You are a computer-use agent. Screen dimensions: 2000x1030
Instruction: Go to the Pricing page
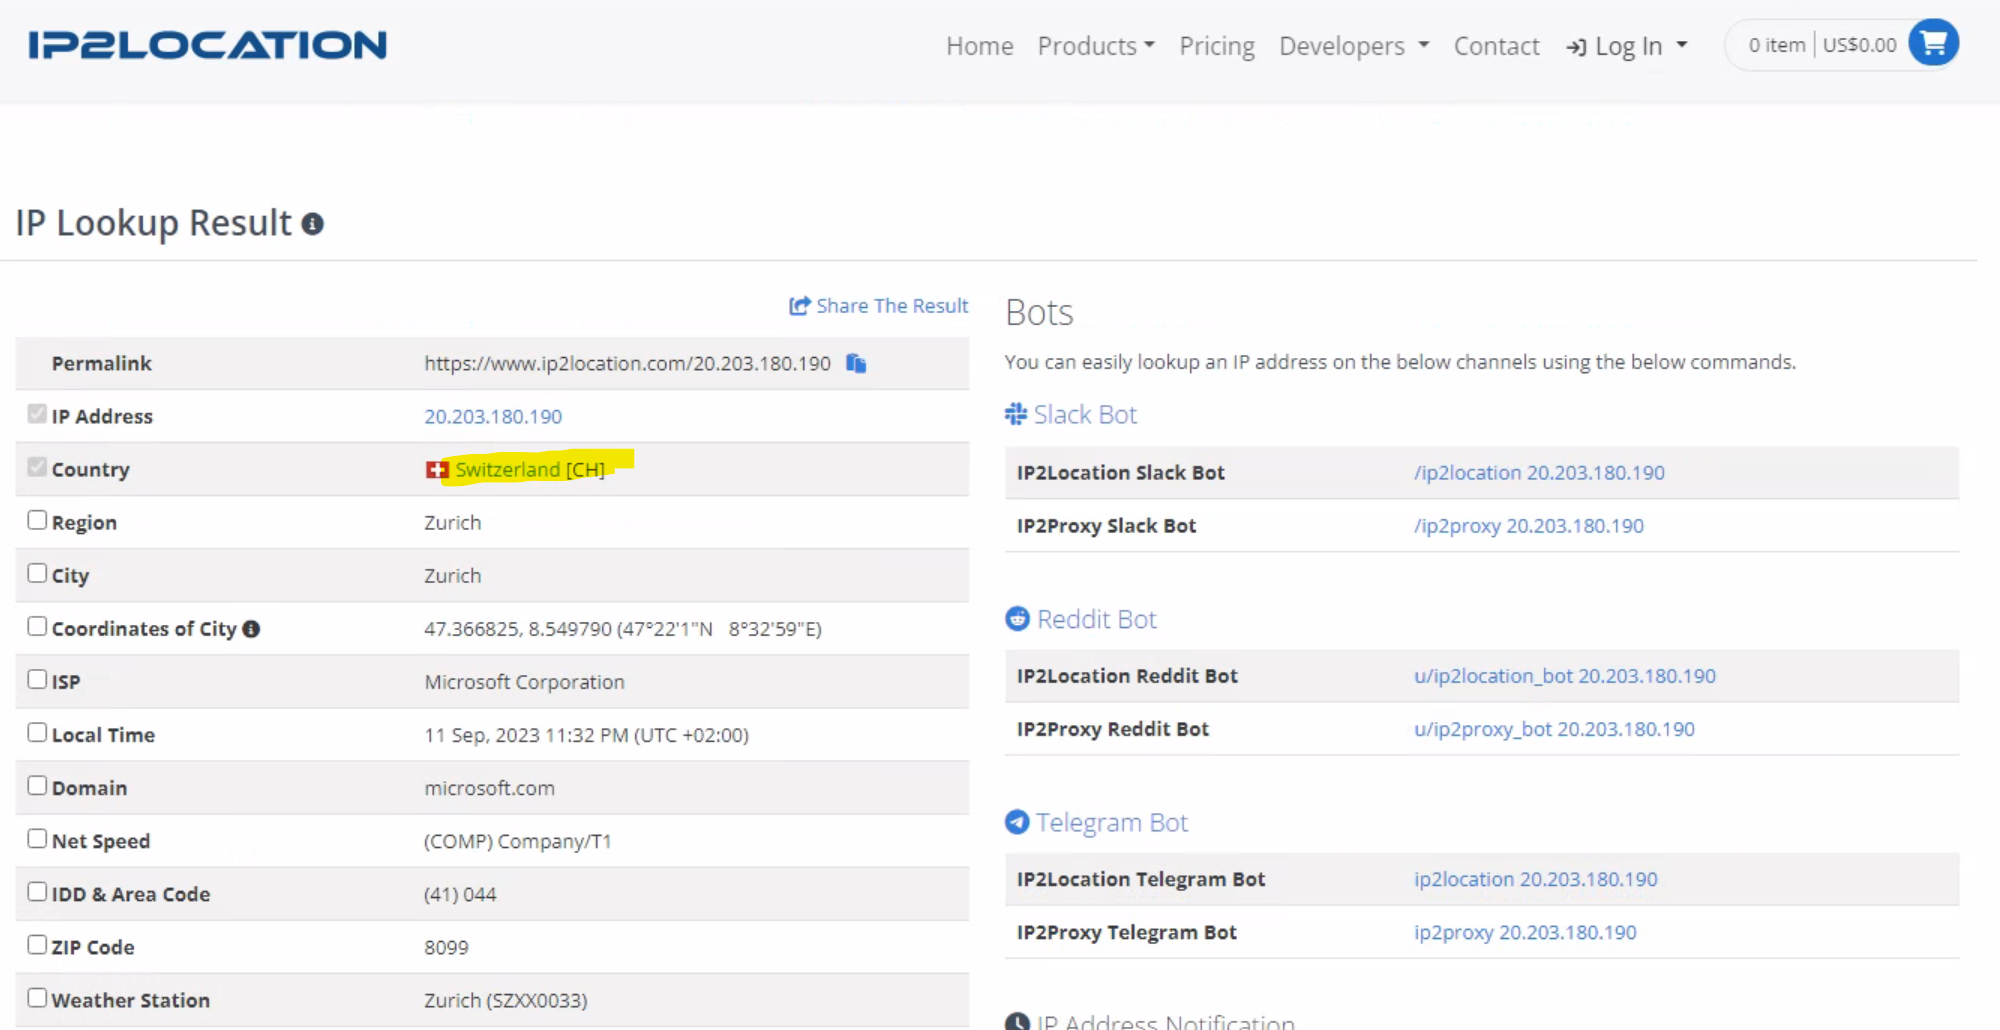click(1217, 46)
